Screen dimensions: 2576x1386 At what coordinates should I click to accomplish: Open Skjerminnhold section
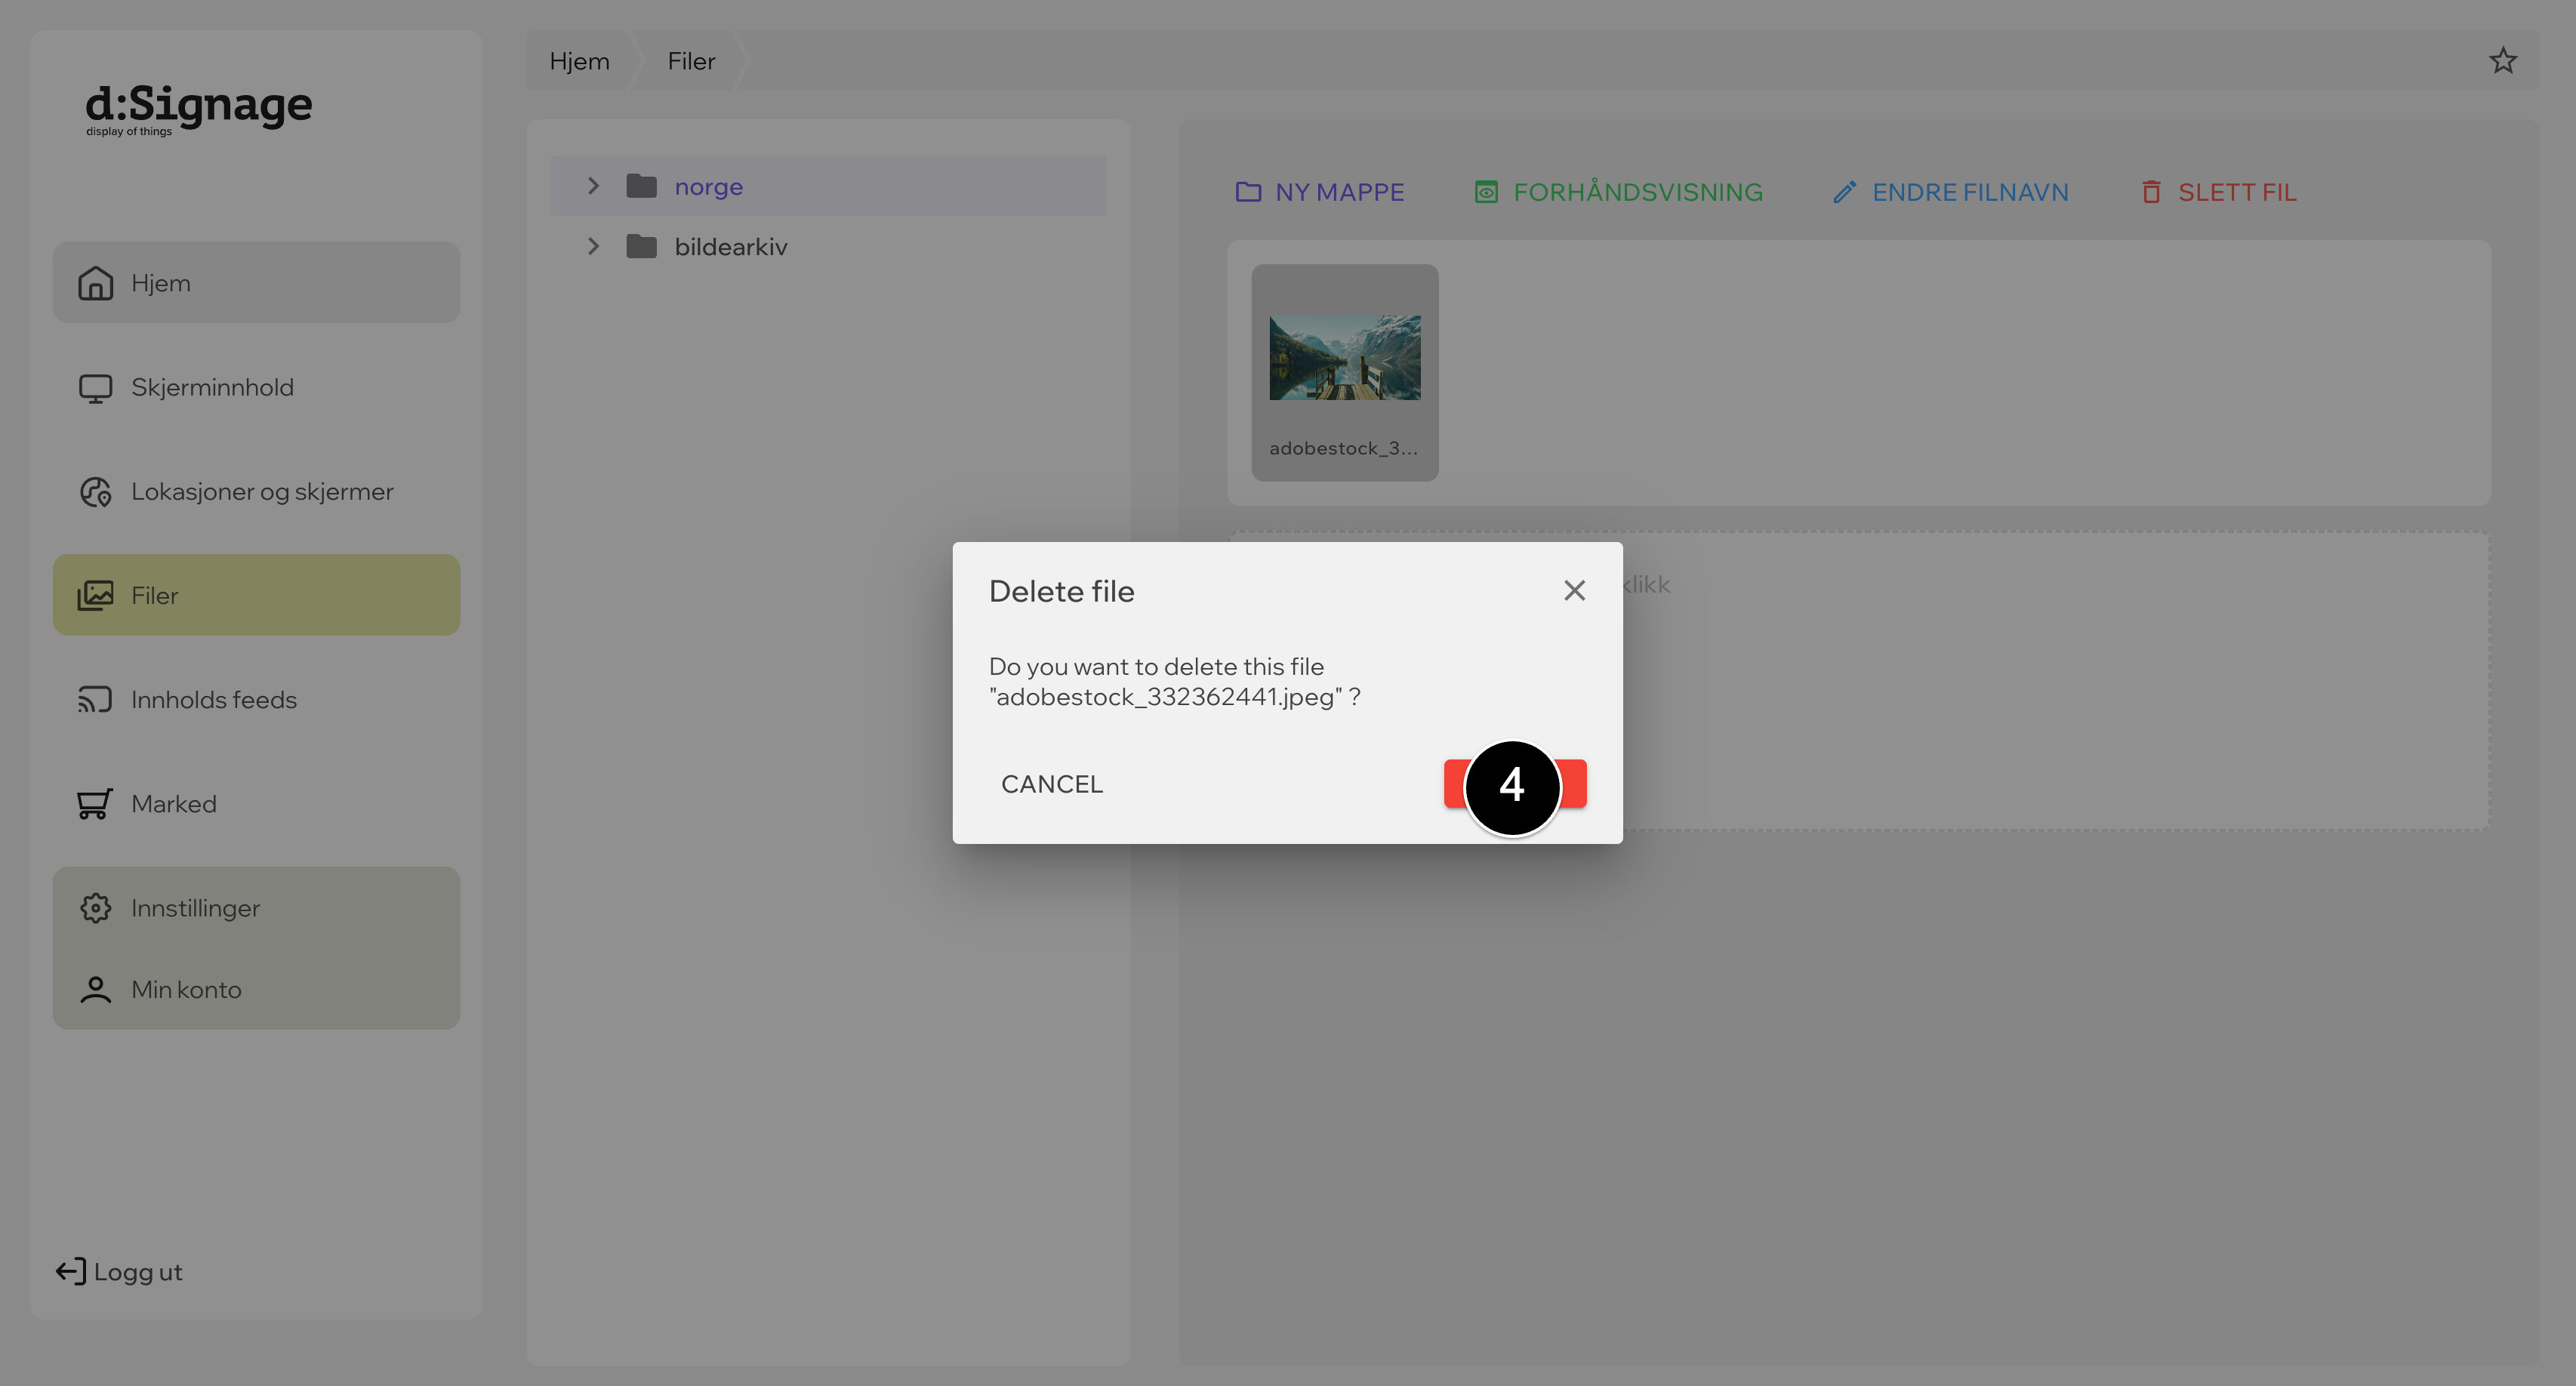click(256, 387)
